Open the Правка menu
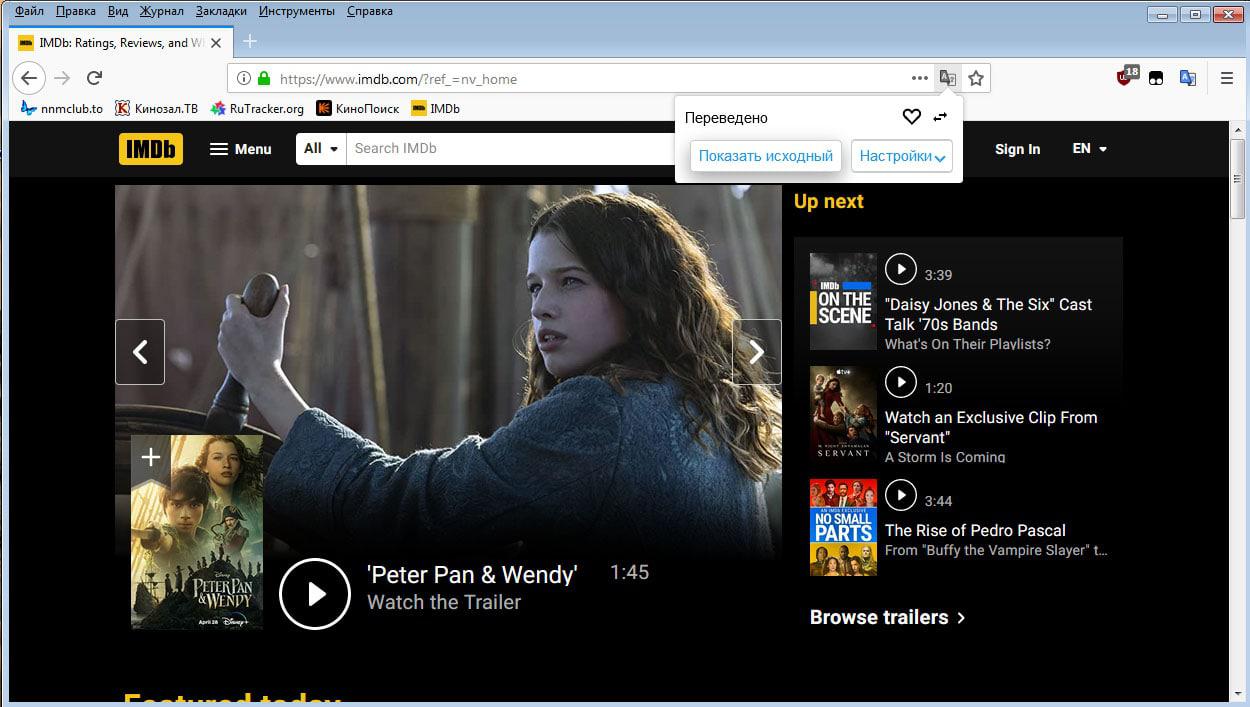This screenshot has width=1250, height=707. click(76, 11)
